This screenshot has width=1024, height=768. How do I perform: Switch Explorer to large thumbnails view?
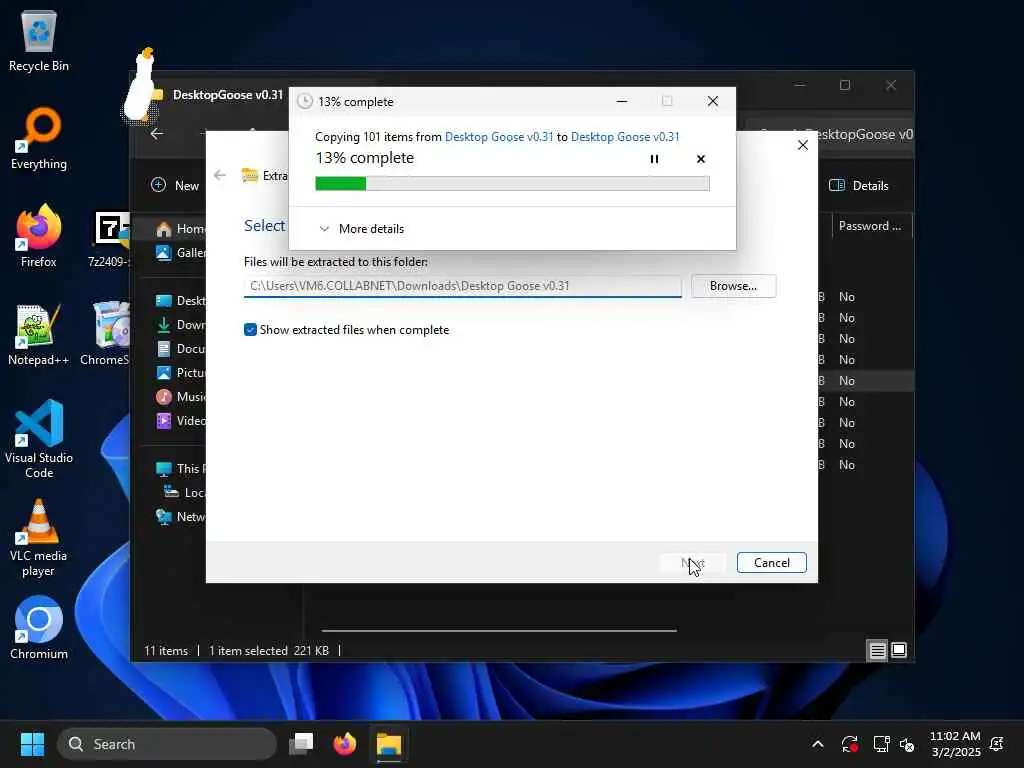pos(899,650)
